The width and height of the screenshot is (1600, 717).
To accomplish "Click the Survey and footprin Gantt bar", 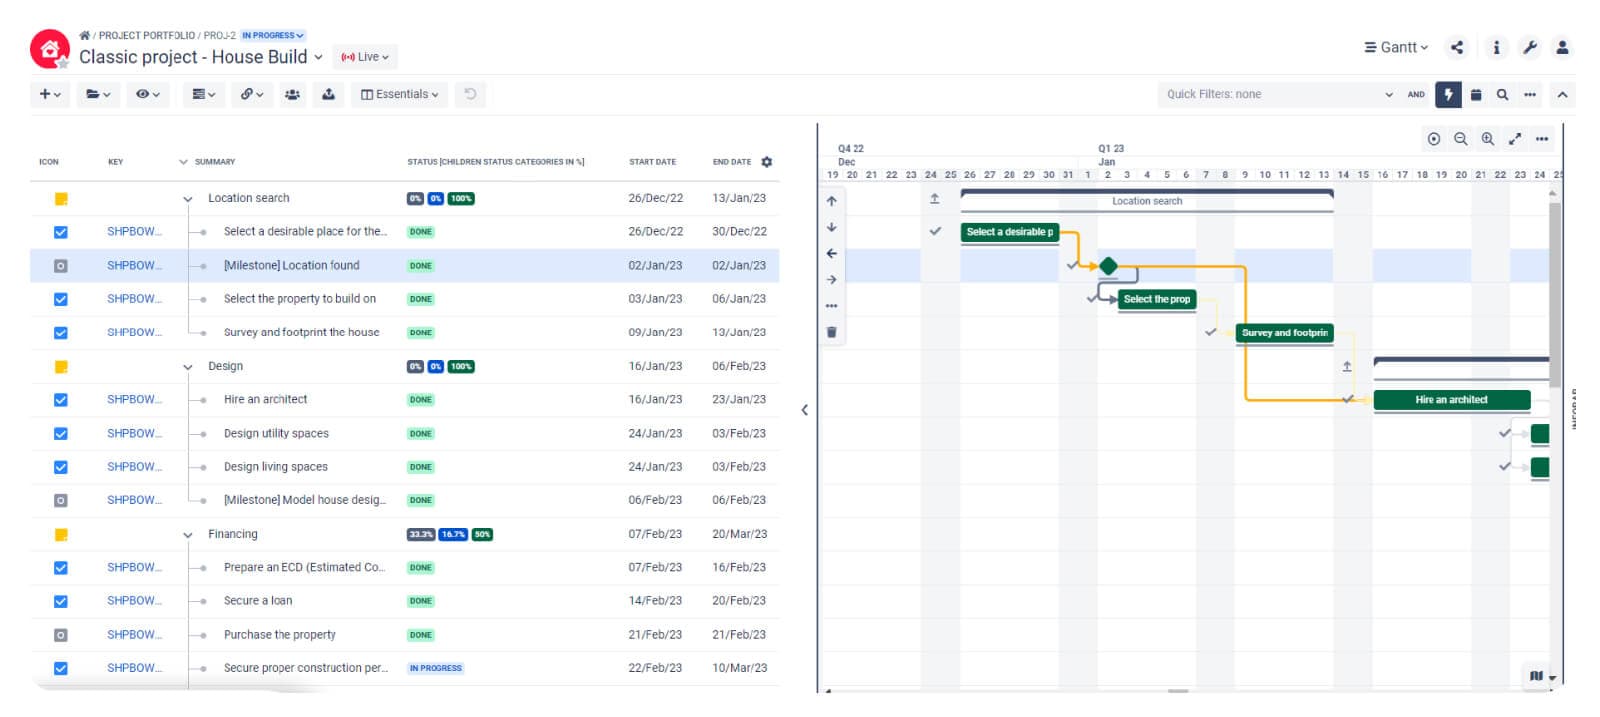I will pyautogui.click(x=1284, y=333).
